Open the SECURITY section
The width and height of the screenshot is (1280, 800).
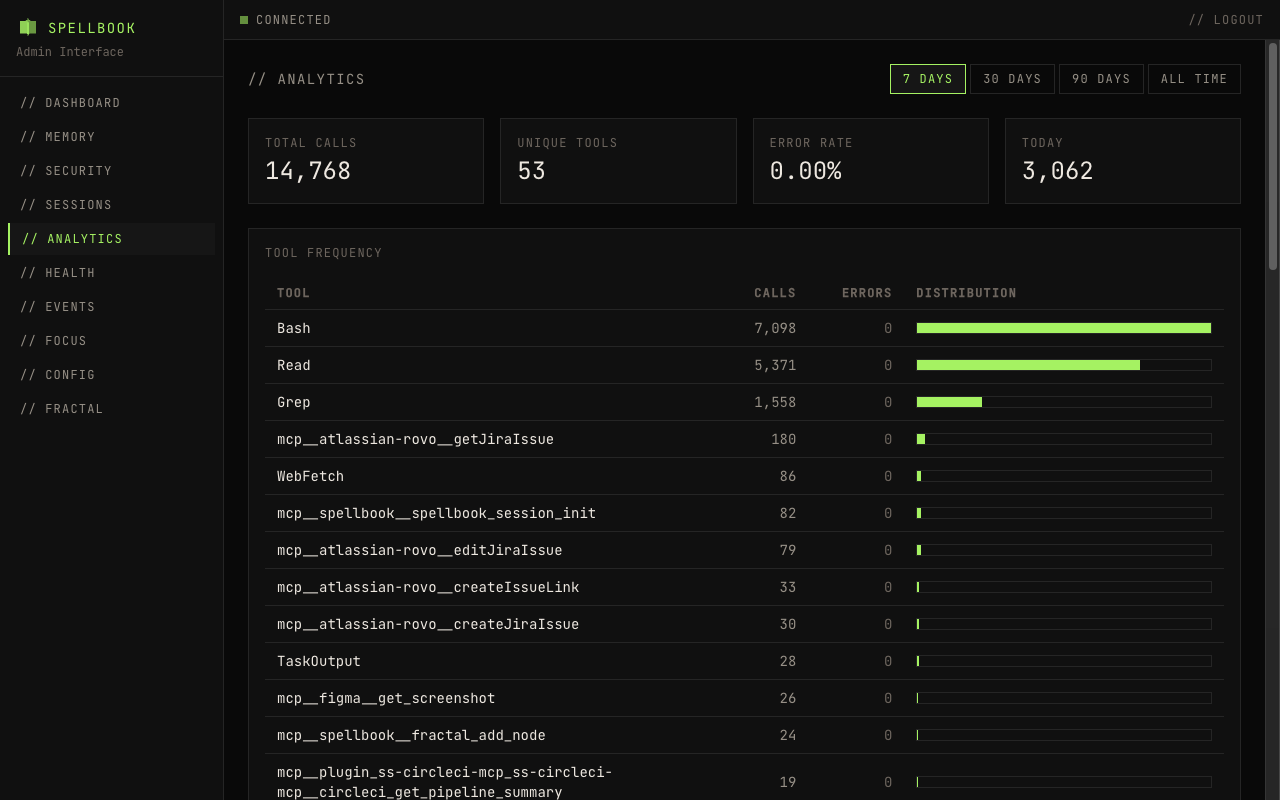point(66,170)
